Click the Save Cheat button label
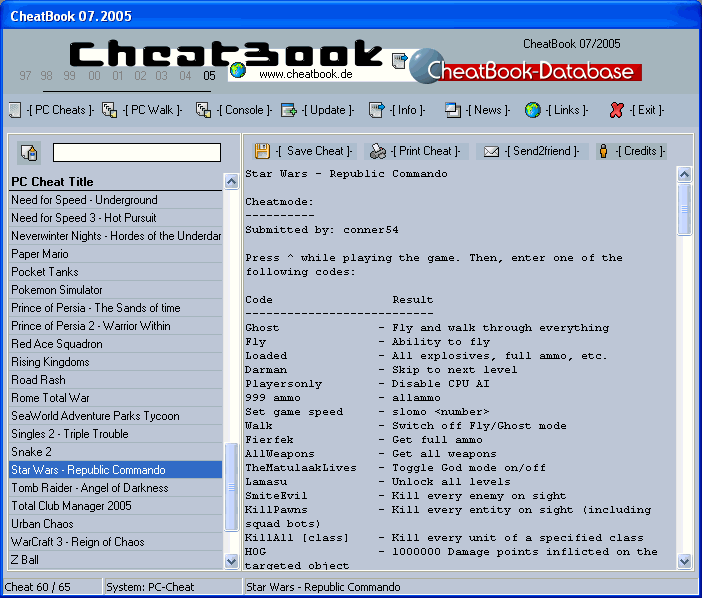702x598 pixels. pos(314,151)
